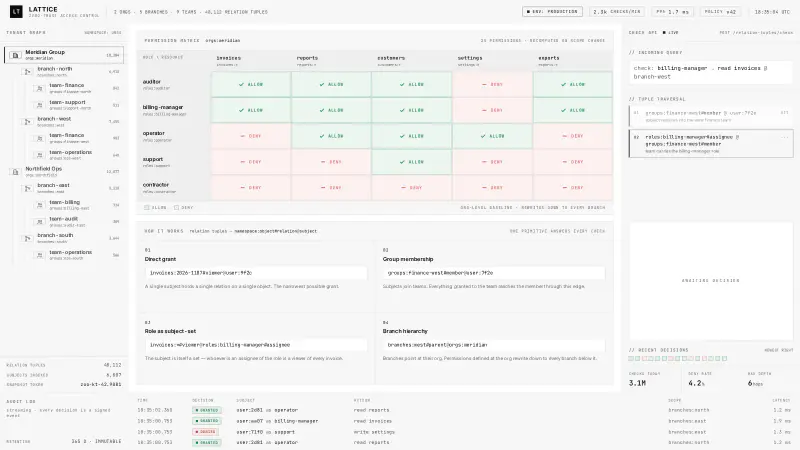The image size is (800, 450).
Task: Select the exports column header
Action: 573,61
